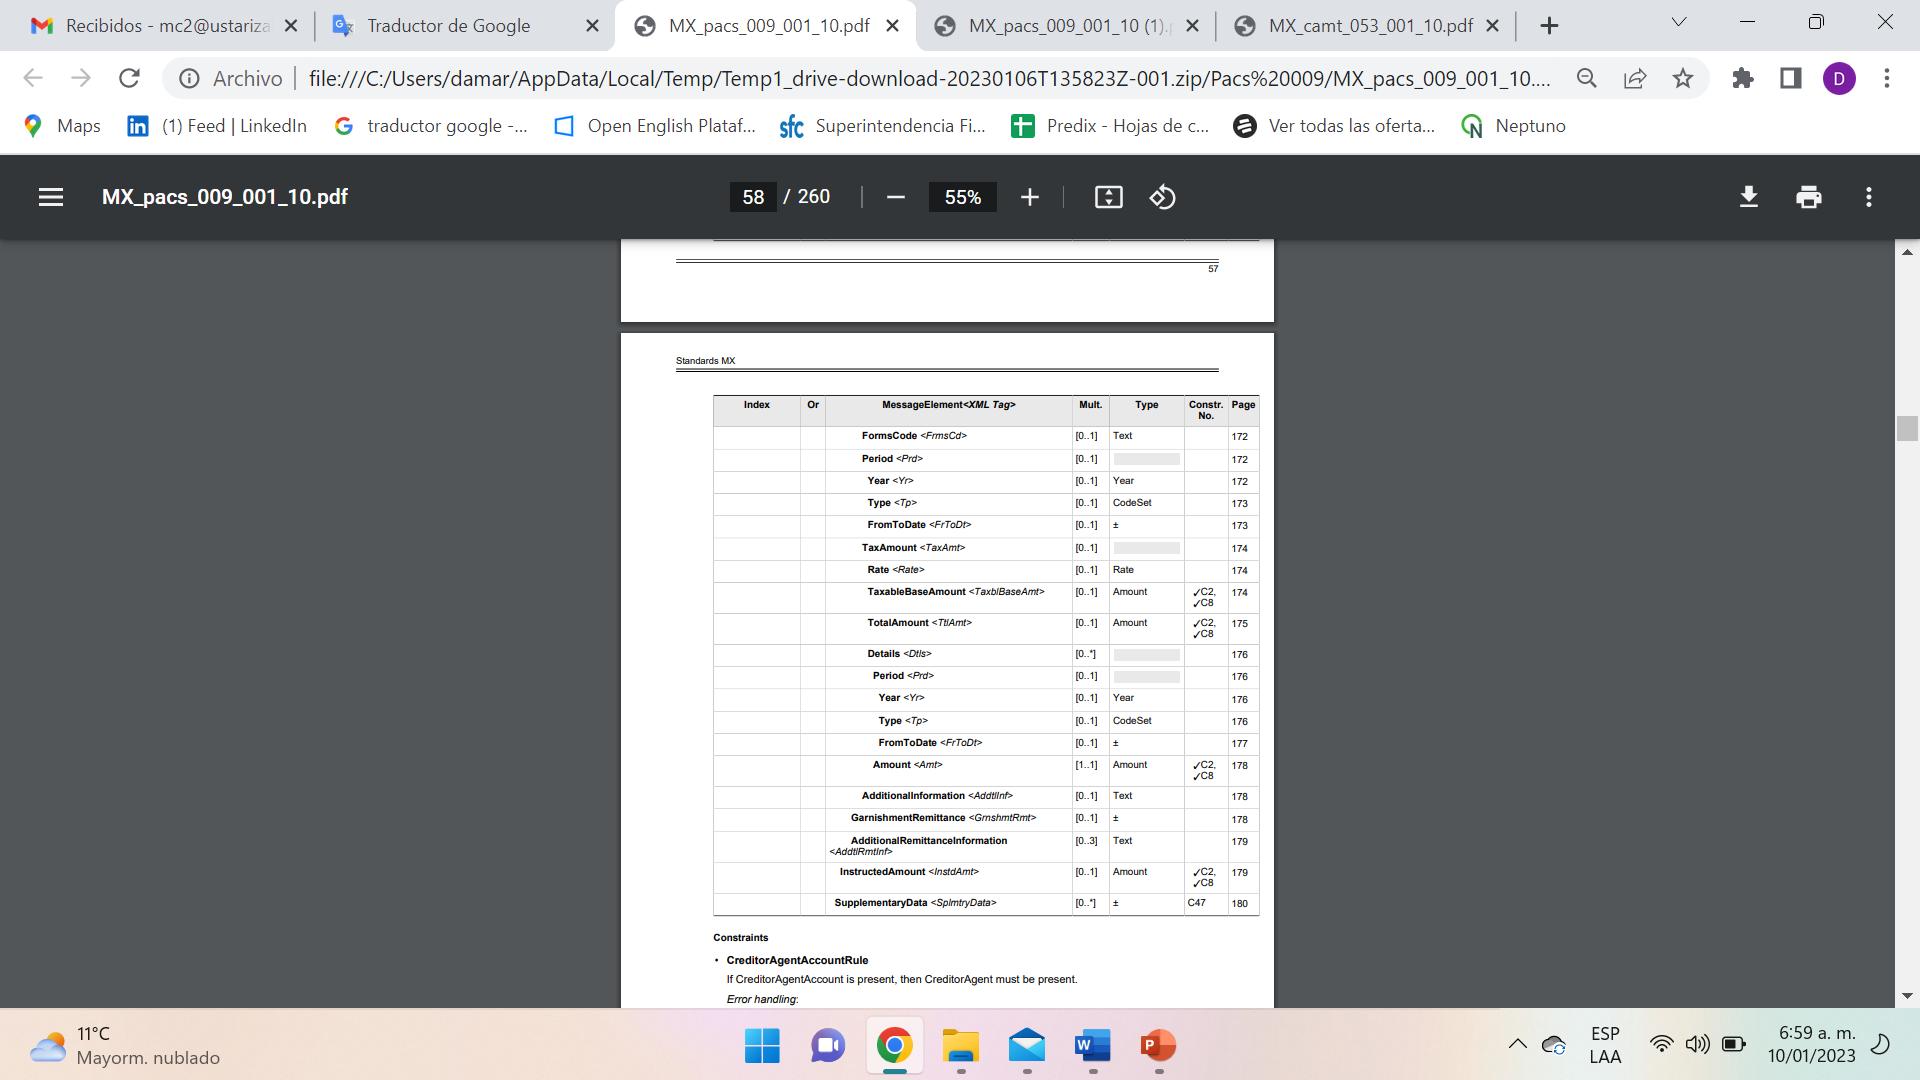The width and height of the screenshot is (1920, 1080).
Task: Switch to MX_camt_053_001_10.pdf tab
Action: point(1369,26)
